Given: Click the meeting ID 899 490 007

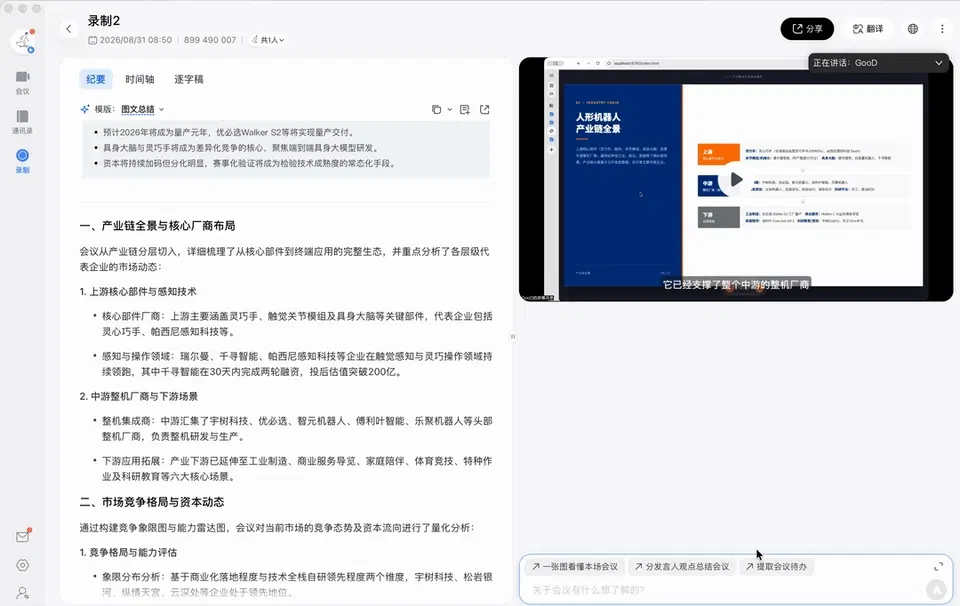Looking at the screenshot, I should (209, 40).
